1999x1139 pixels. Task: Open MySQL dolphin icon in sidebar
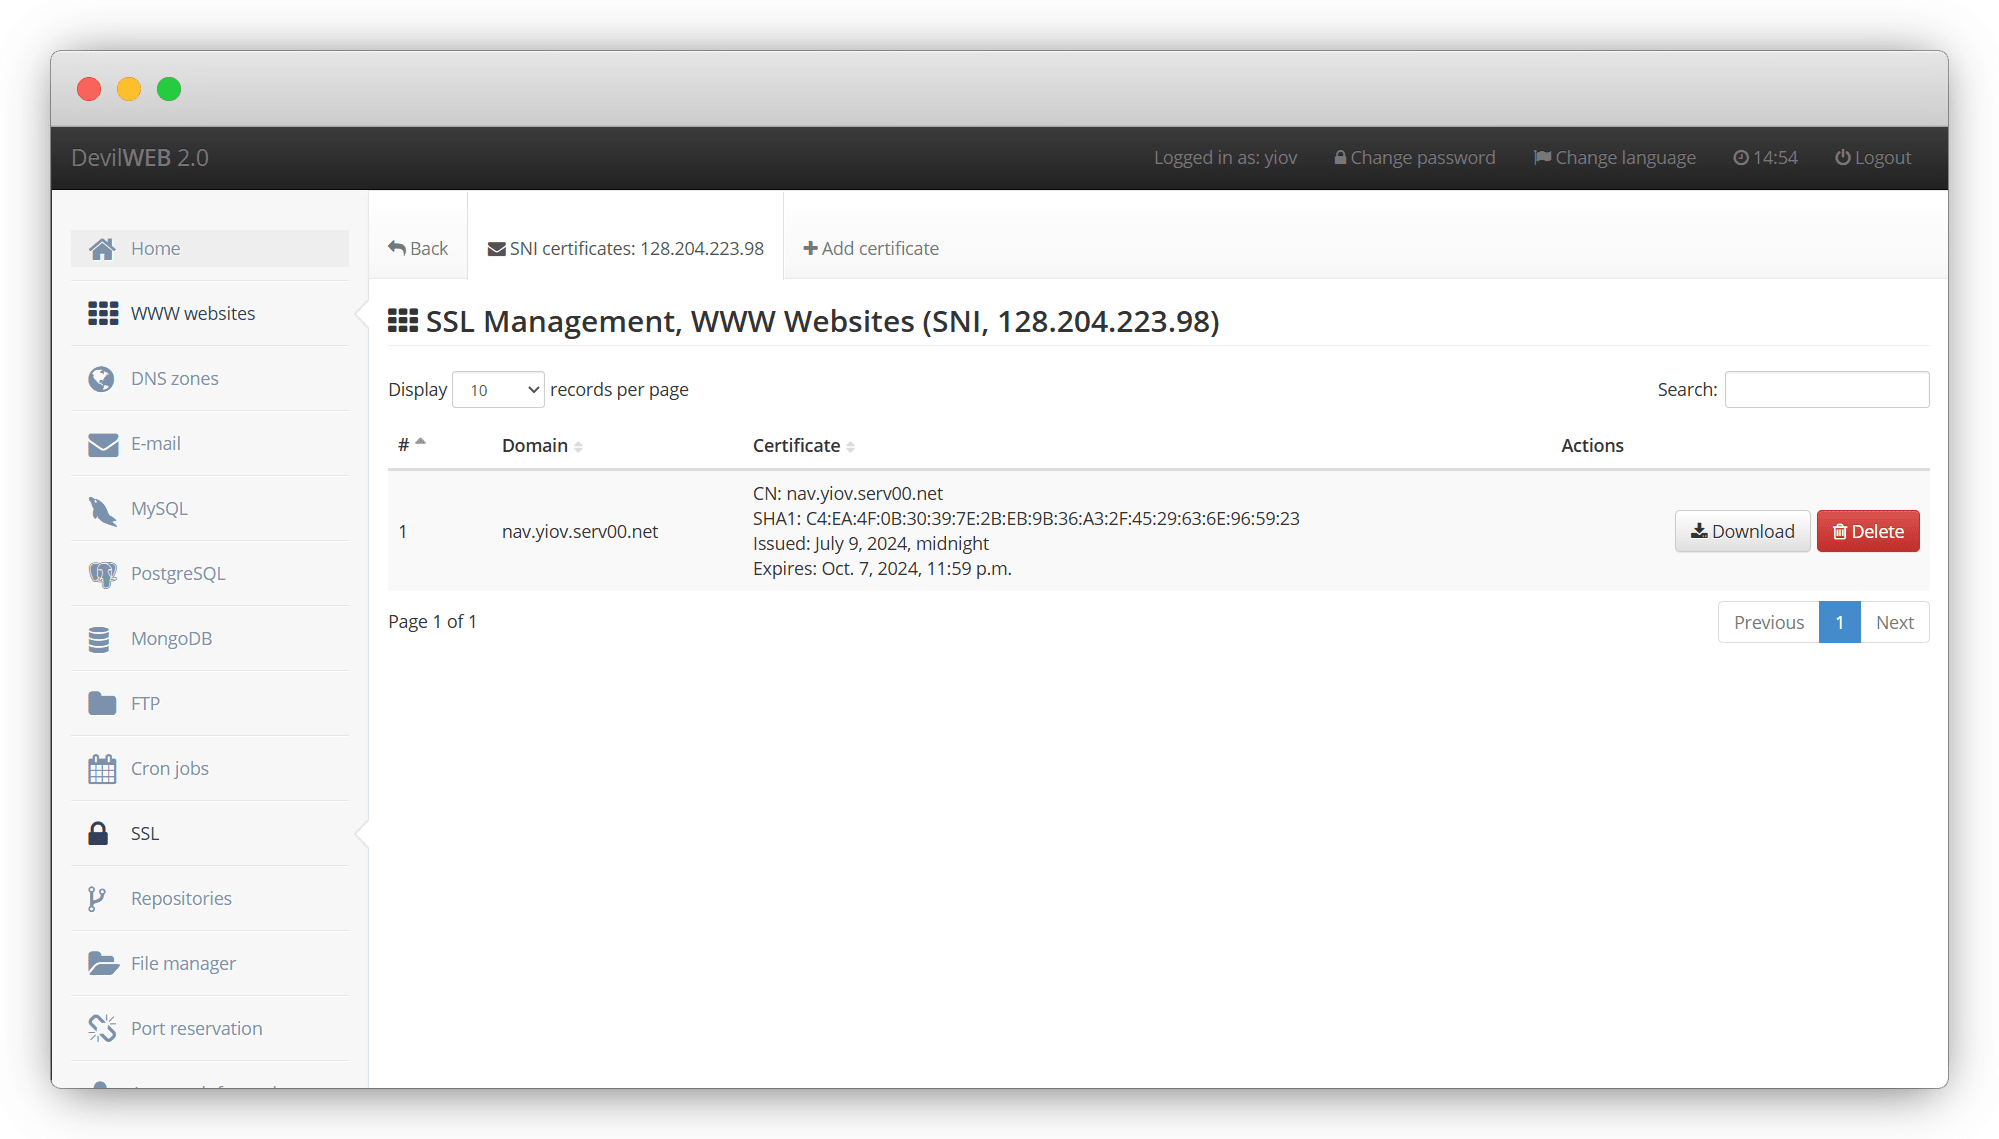coord(102,510)
